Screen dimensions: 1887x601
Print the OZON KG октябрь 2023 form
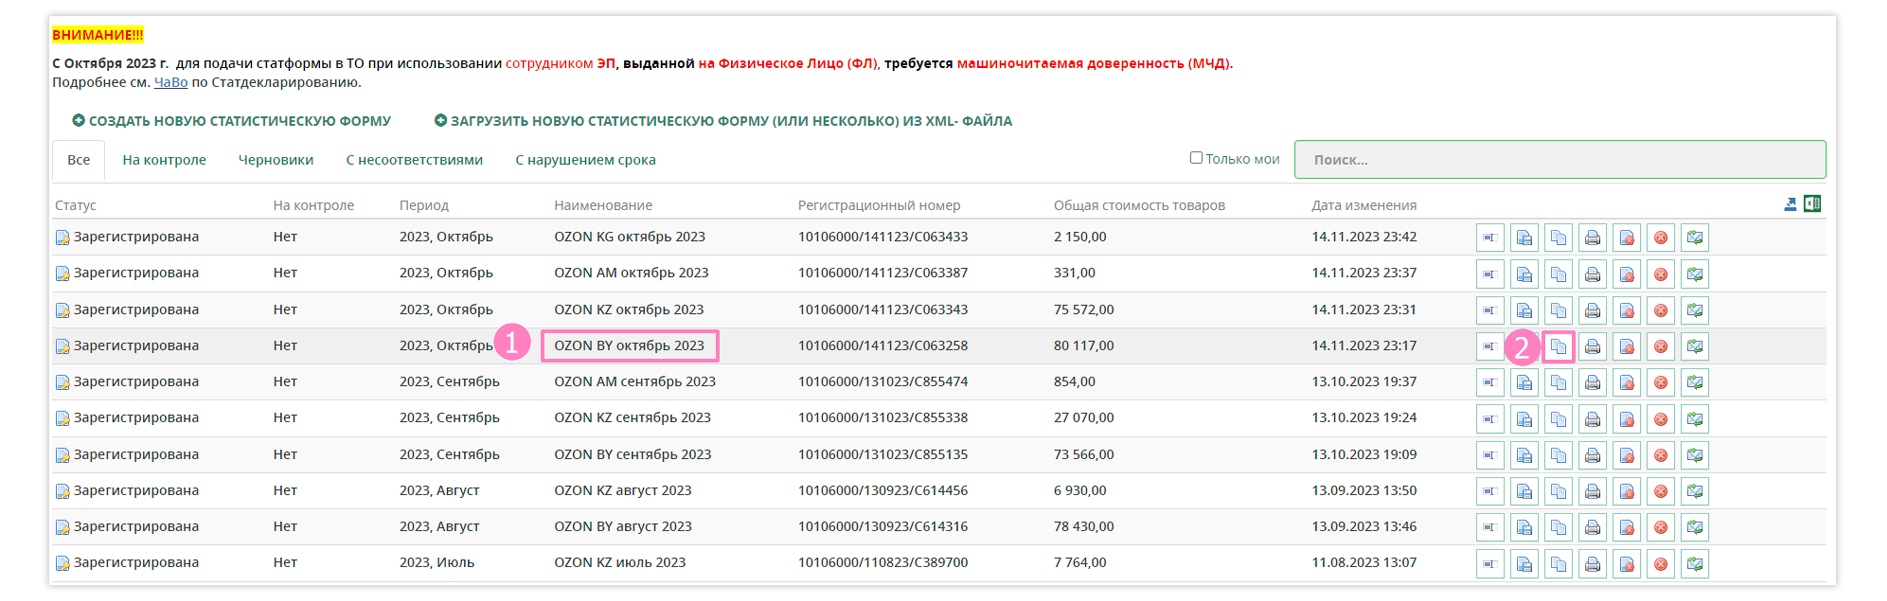pyautogui.click(x=1592, y=238)
